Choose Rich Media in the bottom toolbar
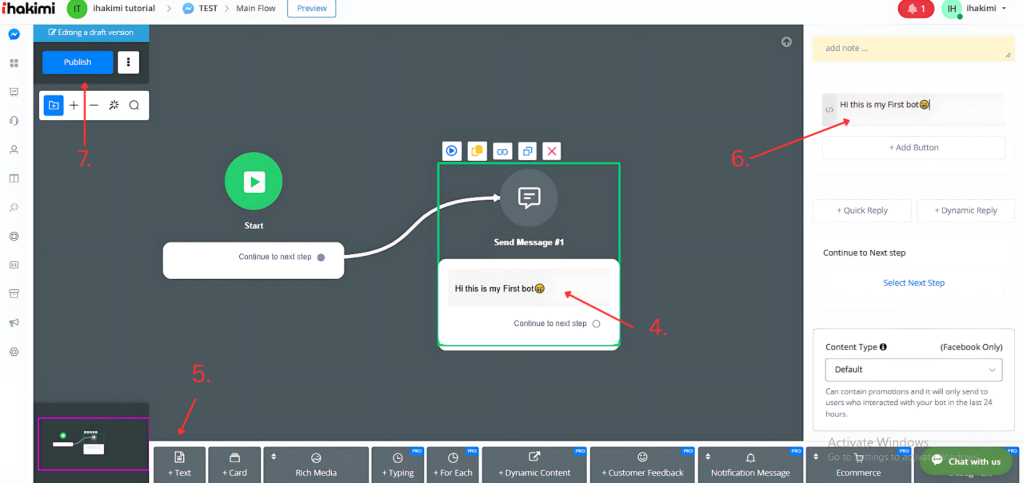This screenshot has height=483, width=1024. click(x=315, y=465)
